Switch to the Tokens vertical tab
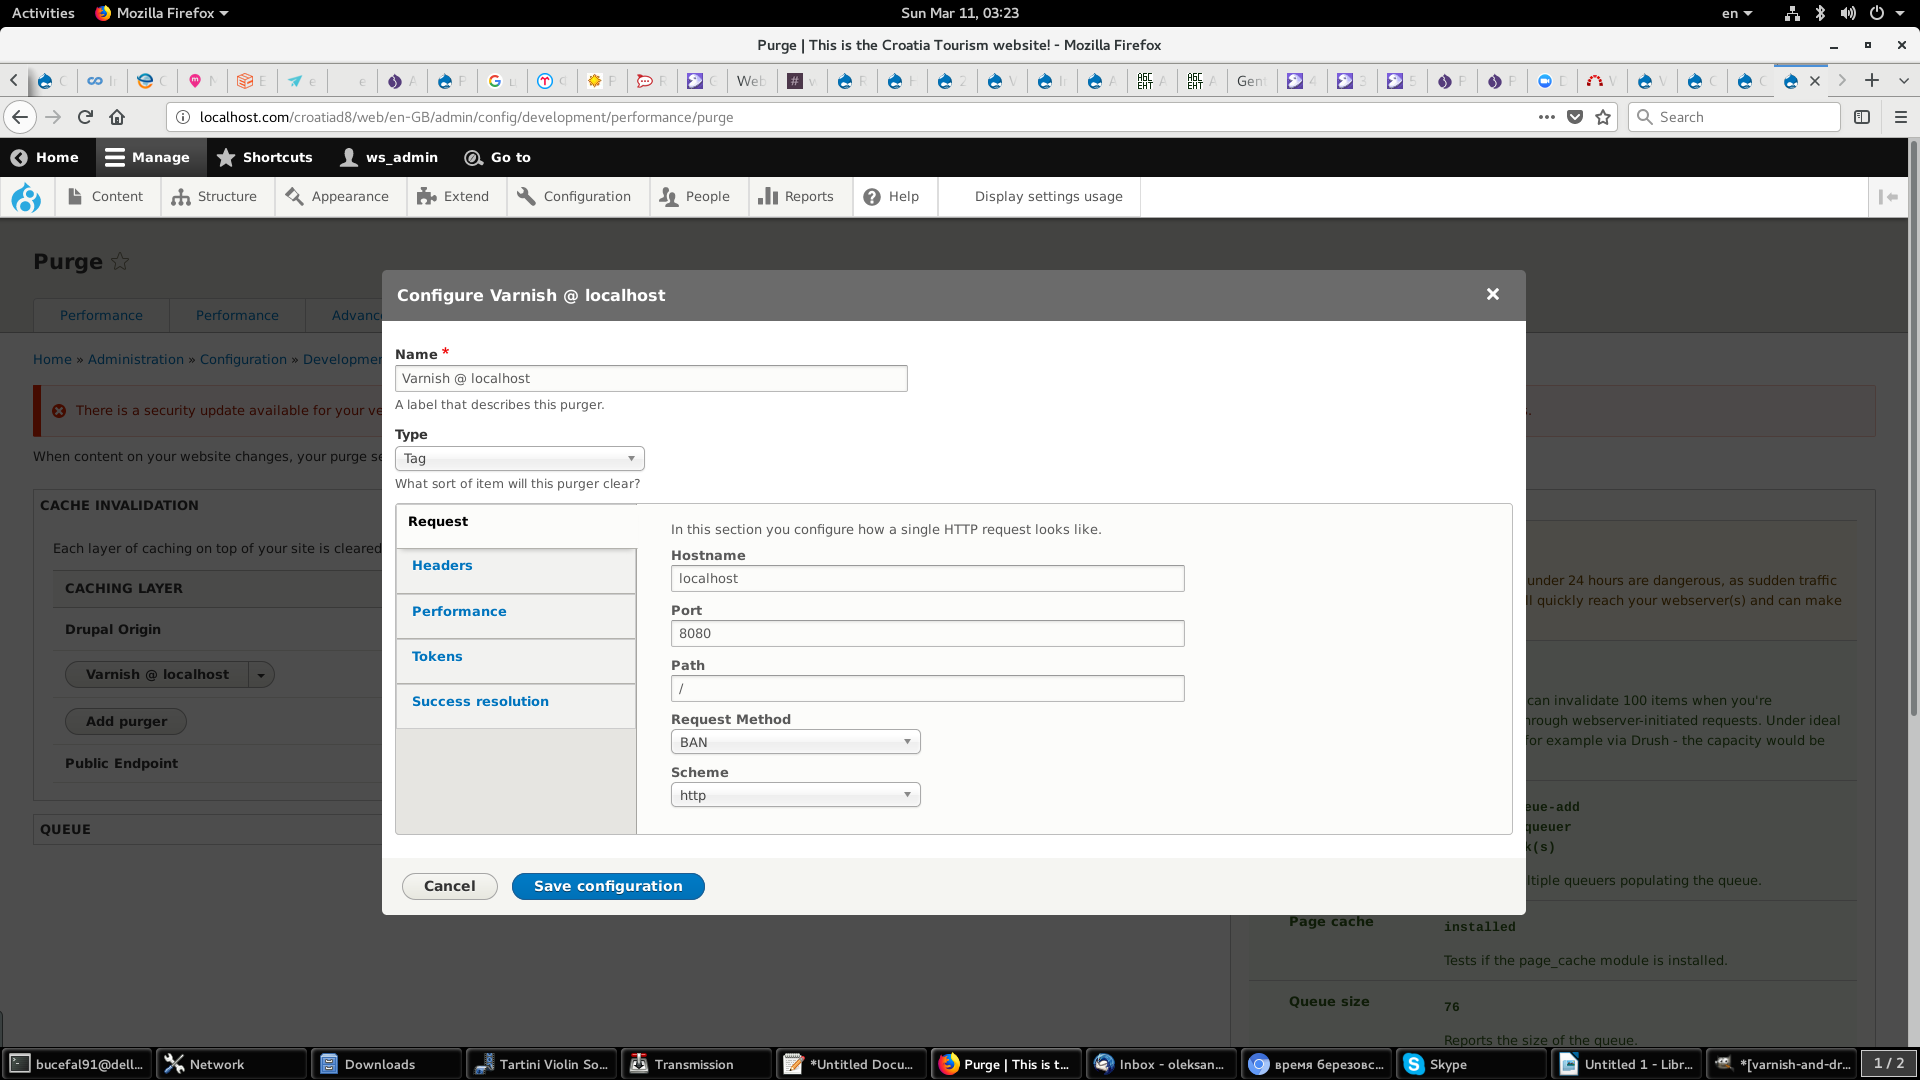 (x=516, y=661)
